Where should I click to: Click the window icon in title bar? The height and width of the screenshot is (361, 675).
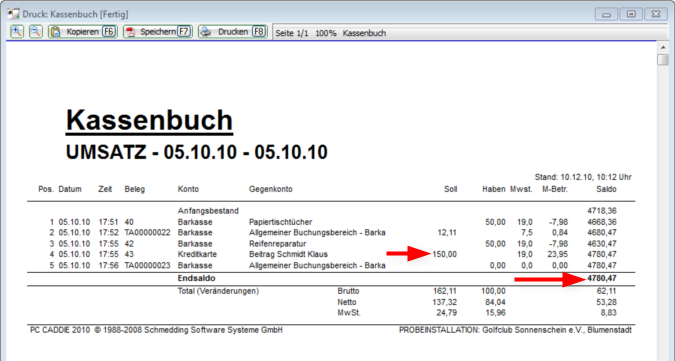click(x=13, y=14)
